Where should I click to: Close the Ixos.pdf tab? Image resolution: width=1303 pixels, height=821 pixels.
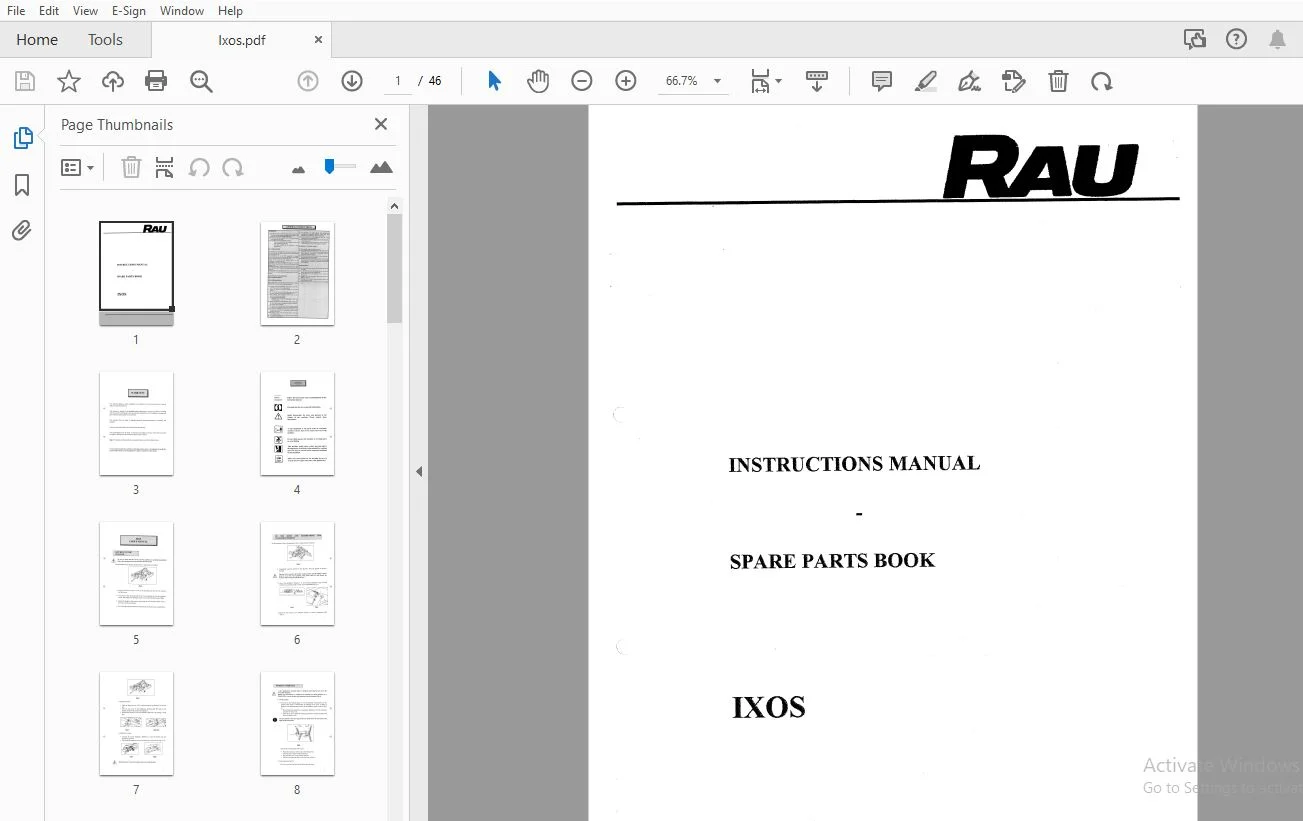(319, 40)
